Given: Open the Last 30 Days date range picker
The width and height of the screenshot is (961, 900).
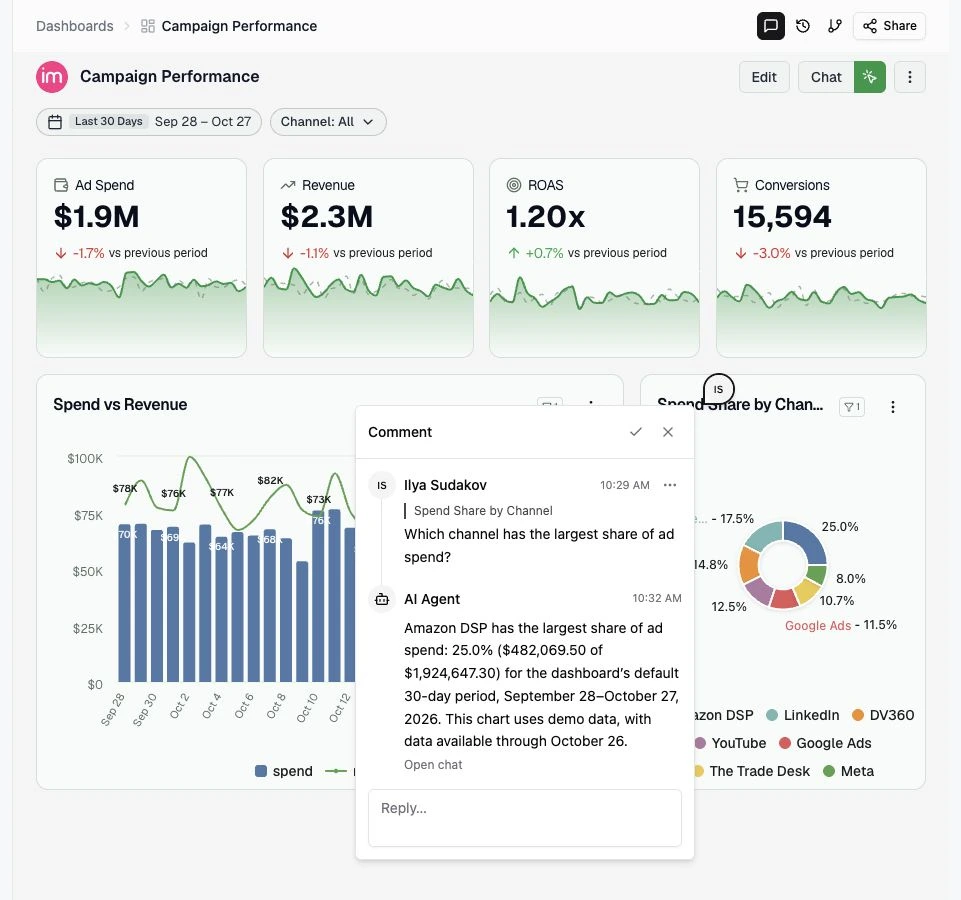Looking at the screenshot, I should 149,121.
